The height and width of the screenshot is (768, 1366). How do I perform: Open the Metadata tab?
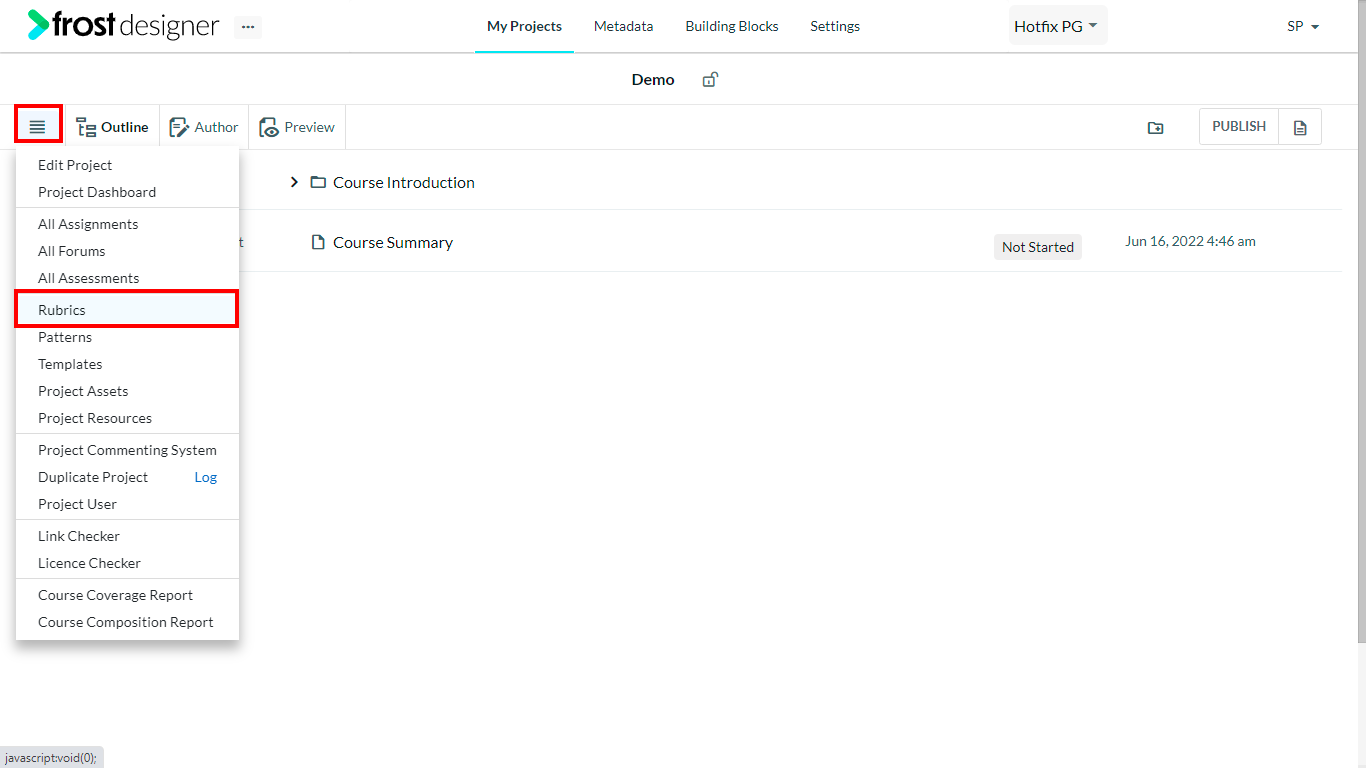pyautogui.click(x=623, y=26)
